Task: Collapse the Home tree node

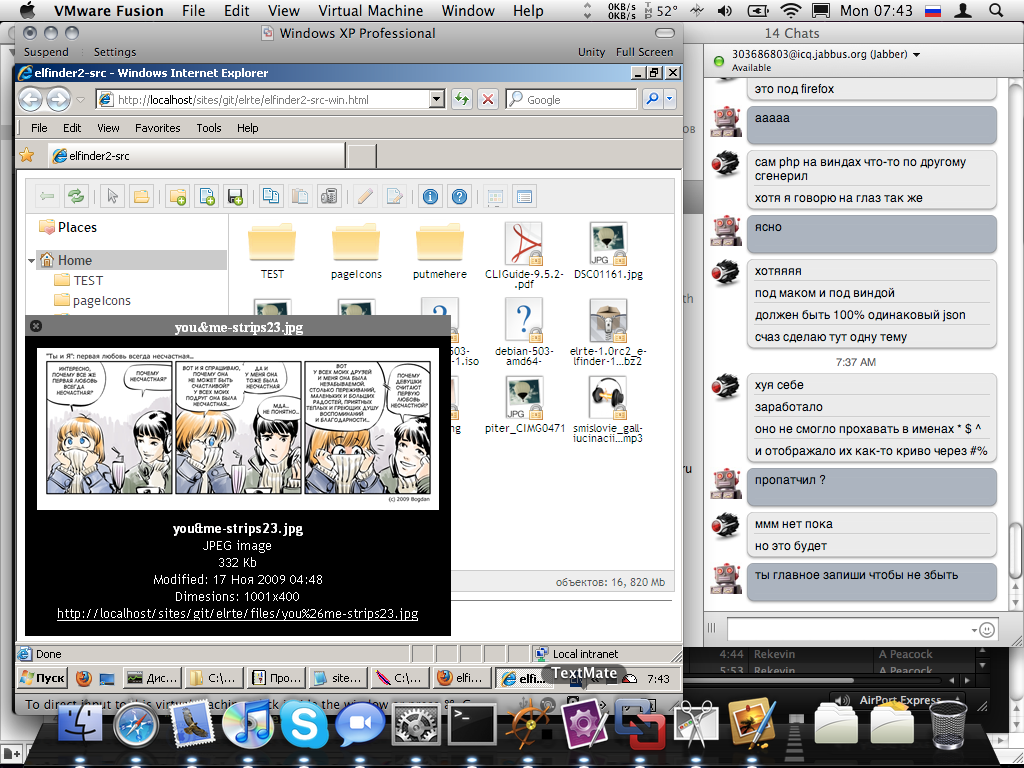Action: [31, 261]
